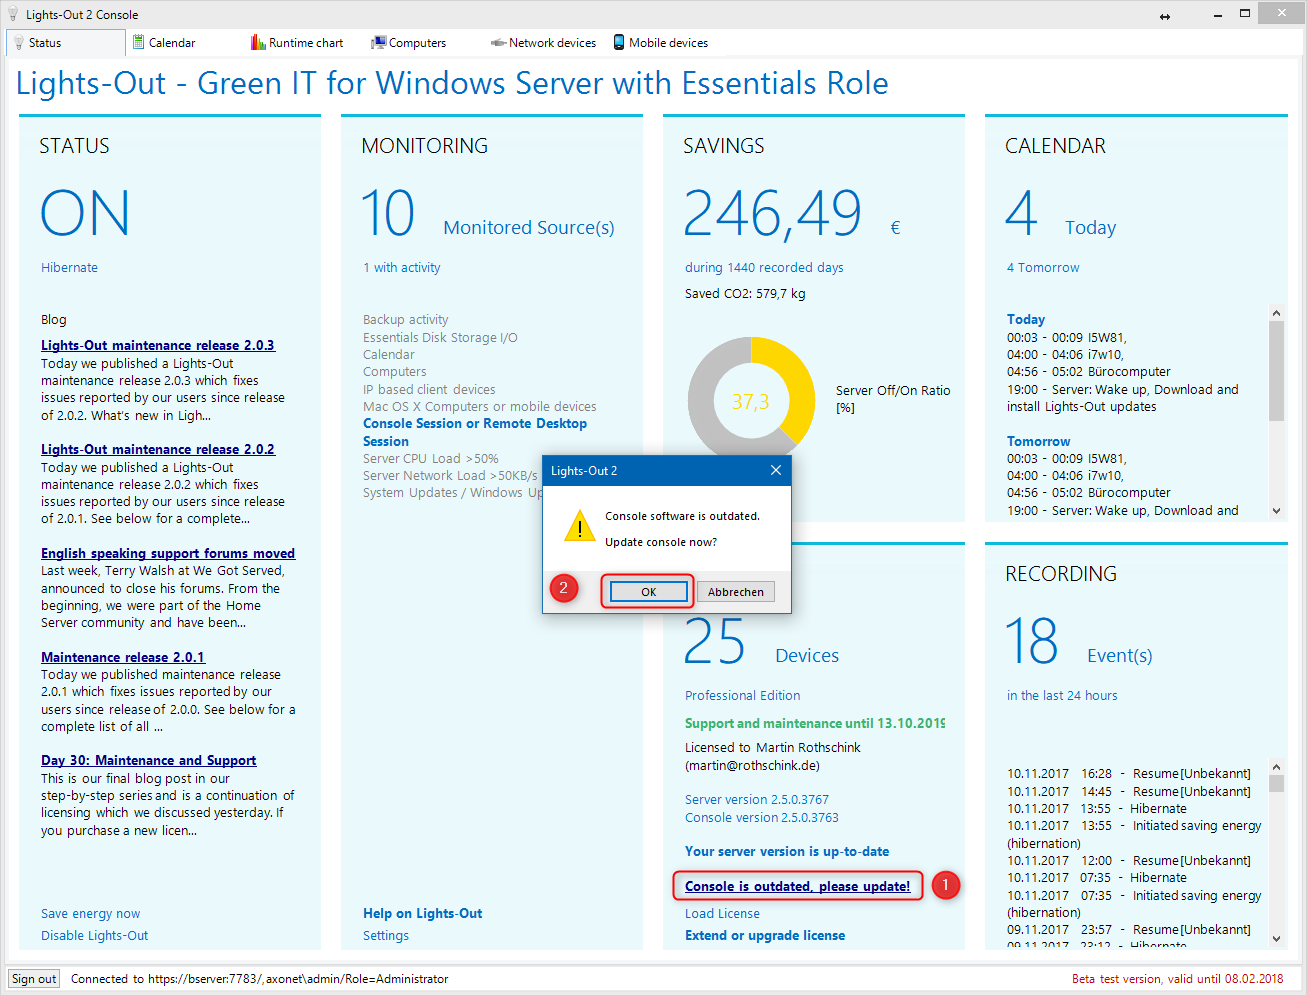Click Support and maintenance until date text
This screenshot has height=996, width=1307.
pyautogui.click(x=815, y=723)
